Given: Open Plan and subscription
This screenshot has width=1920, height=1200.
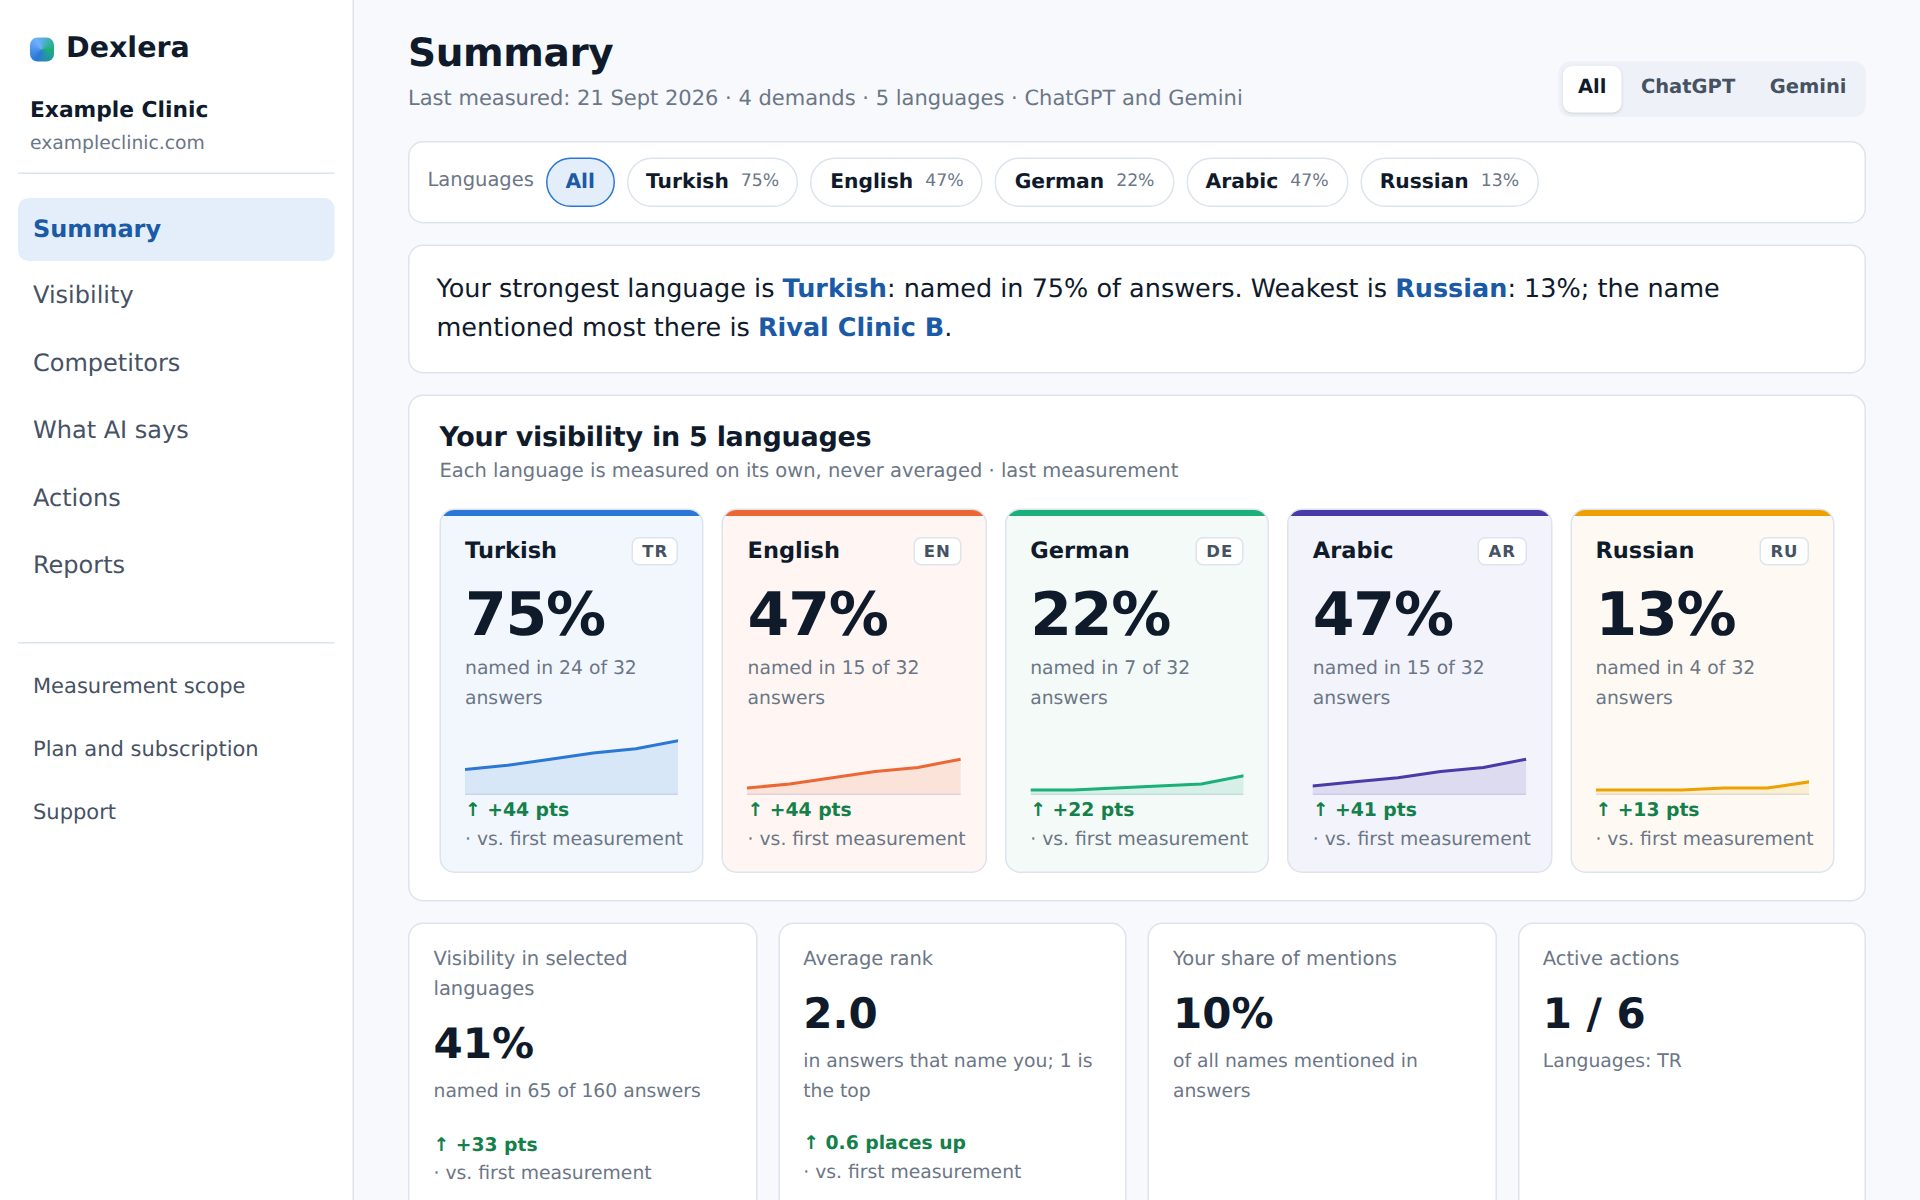Looking at the screenshot, I should tap(176, 749).
